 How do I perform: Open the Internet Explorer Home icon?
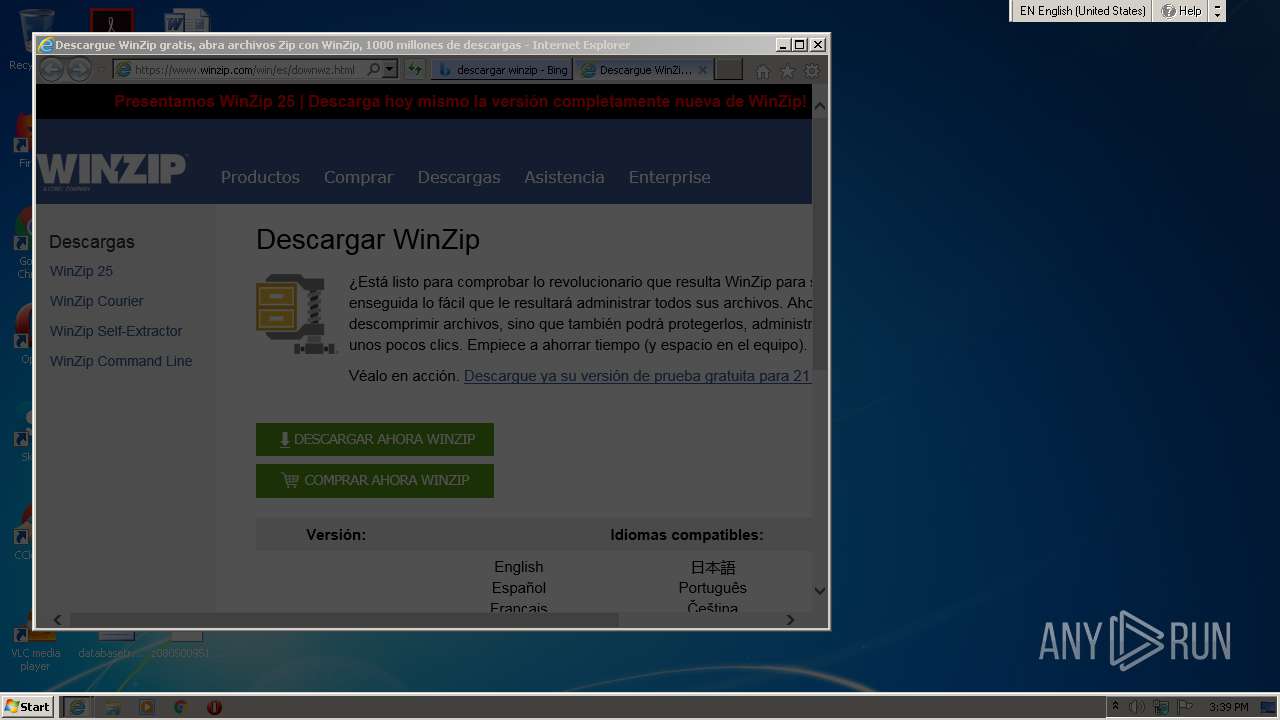763,71
